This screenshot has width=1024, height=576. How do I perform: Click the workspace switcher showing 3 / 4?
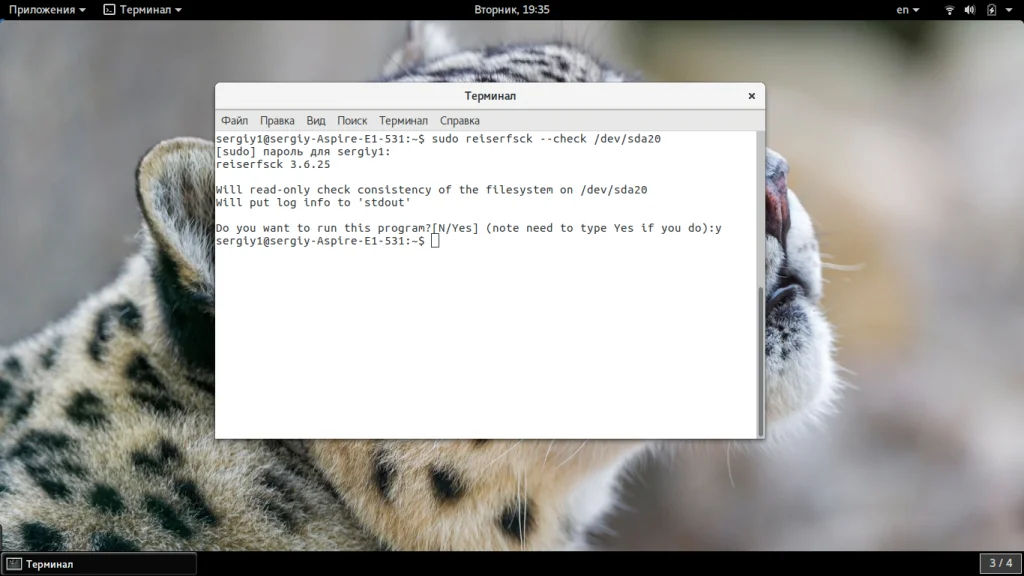point(1000,563)
